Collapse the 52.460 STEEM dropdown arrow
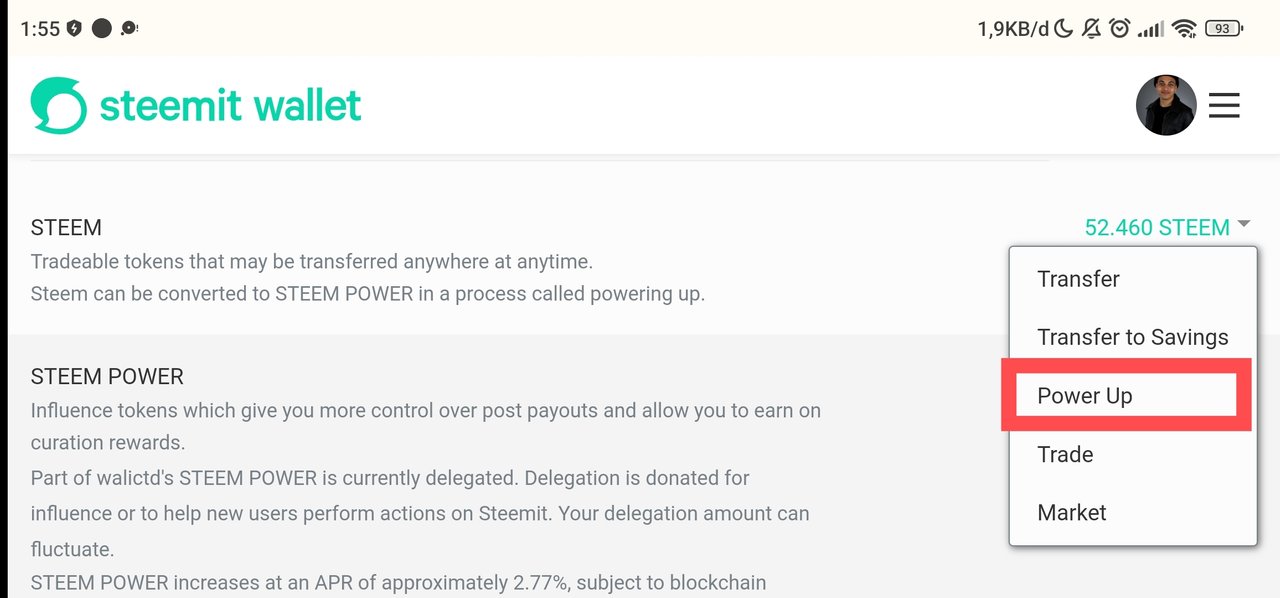This screenshot has height=598, width=1280. (x=1243, y=225)
